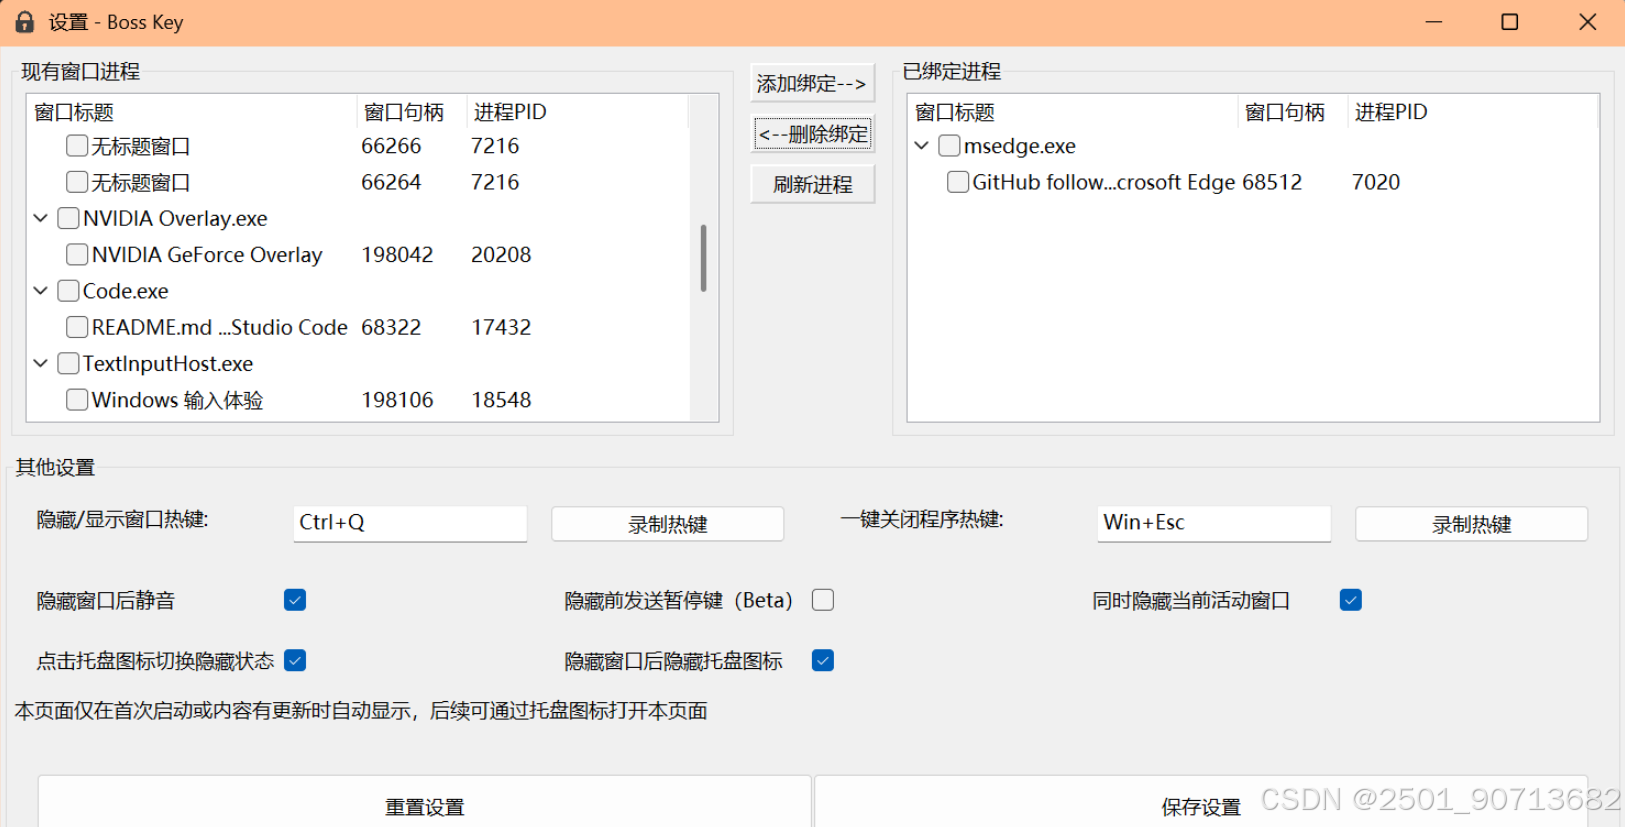Minimize the Boss Key settings window
The width and height of the screenshot is (1625, 827).
[1433, 22]
